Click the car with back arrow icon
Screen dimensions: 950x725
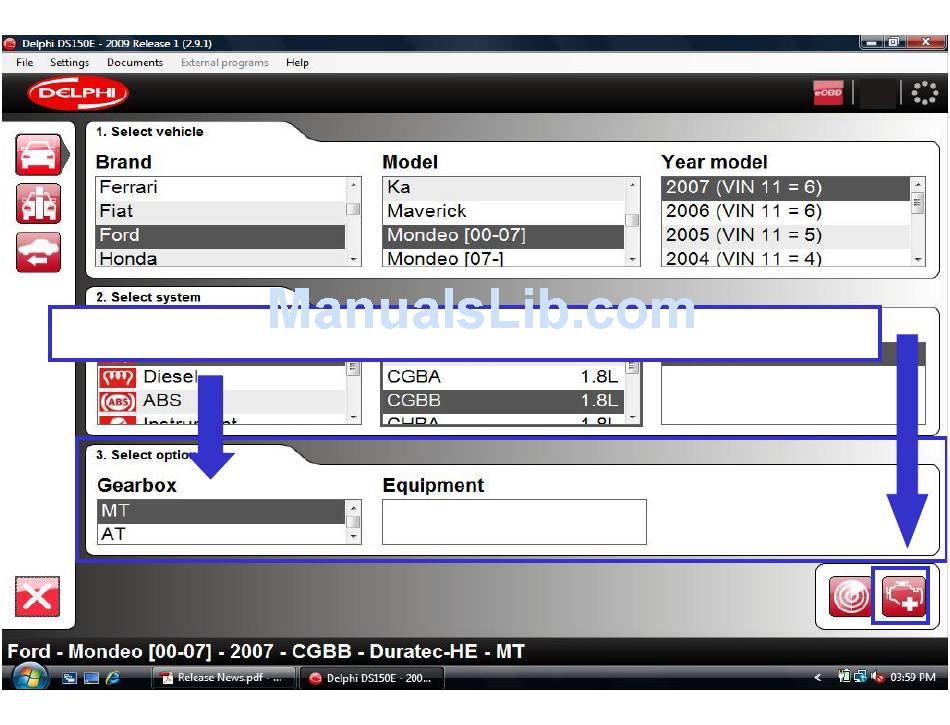click(x=39, y=252)
